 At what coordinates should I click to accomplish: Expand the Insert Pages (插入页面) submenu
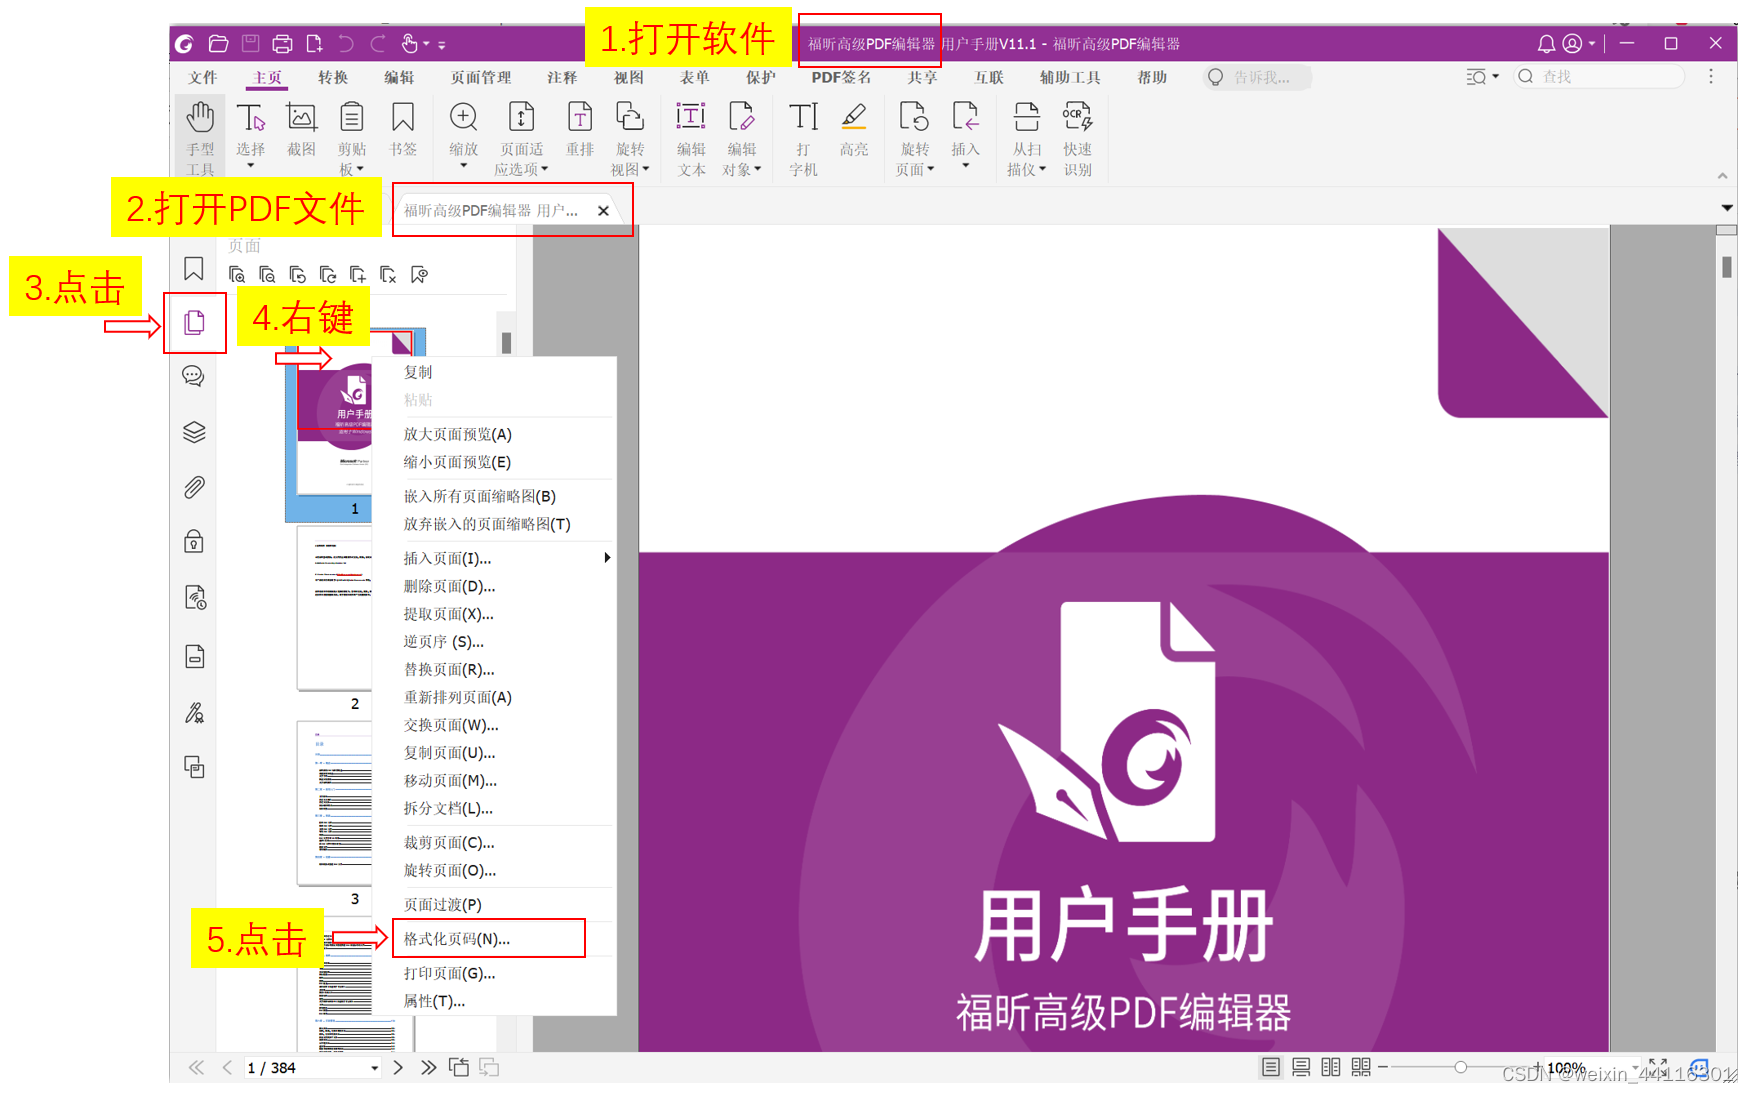pyautogui.click(x=494, y=558)
